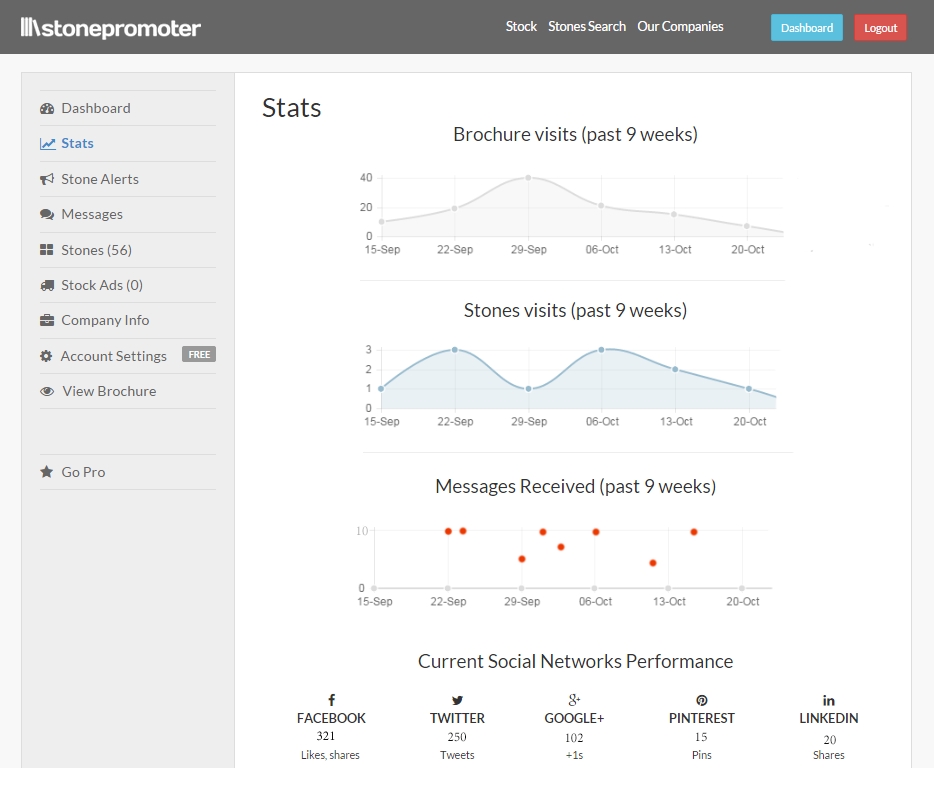Click the Facebook icon in social performance
The image size is (934, 792).
click(331, 700)
